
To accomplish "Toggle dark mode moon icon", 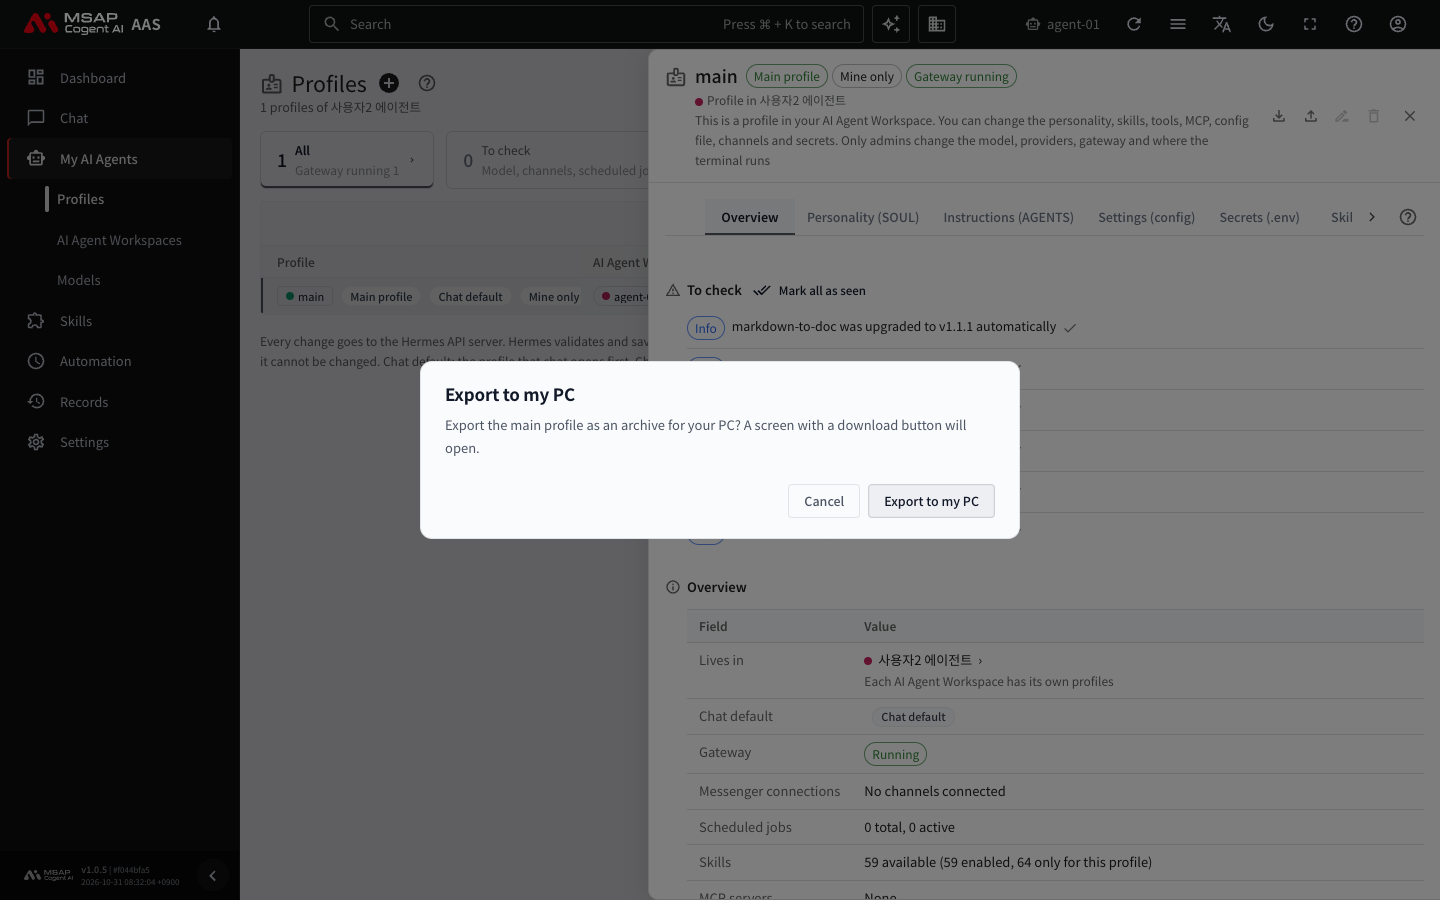I will coord(1266,24).
